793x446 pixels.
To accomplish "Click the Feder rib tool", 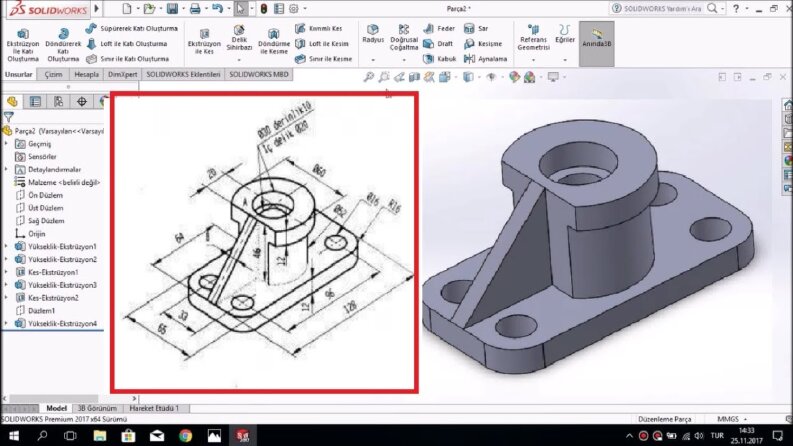I will [439, 29].
